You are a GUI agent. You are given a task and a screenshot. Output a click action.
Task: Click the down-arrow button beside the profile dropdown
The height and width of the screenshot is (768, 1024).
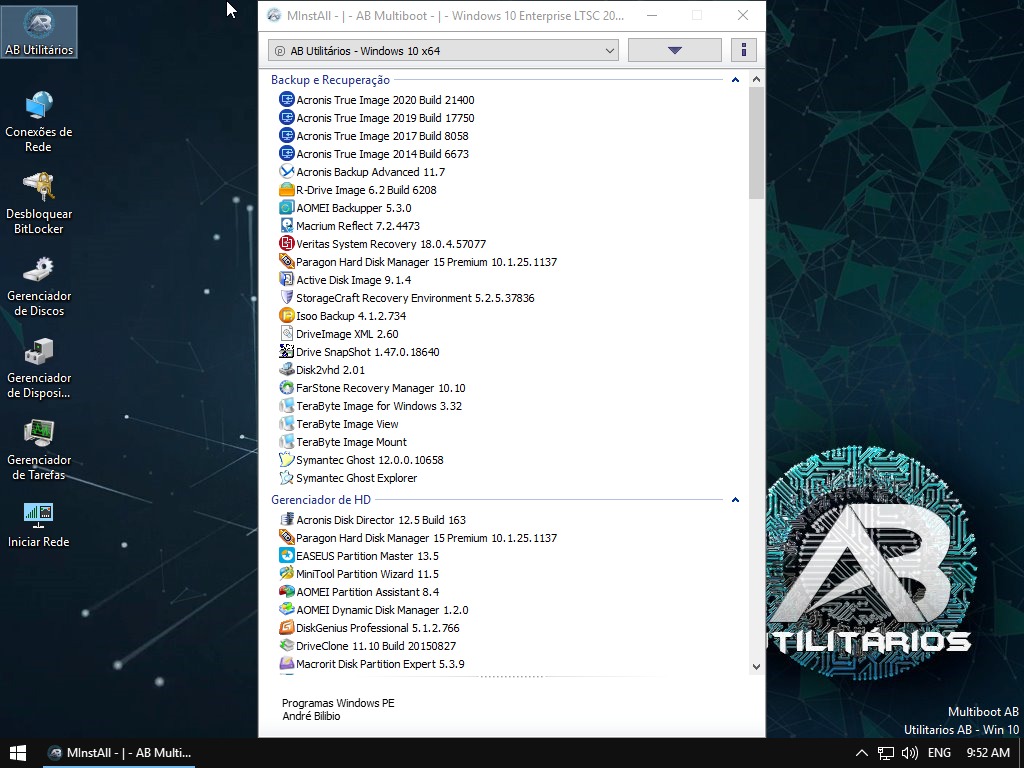click(x=675, y=50)
